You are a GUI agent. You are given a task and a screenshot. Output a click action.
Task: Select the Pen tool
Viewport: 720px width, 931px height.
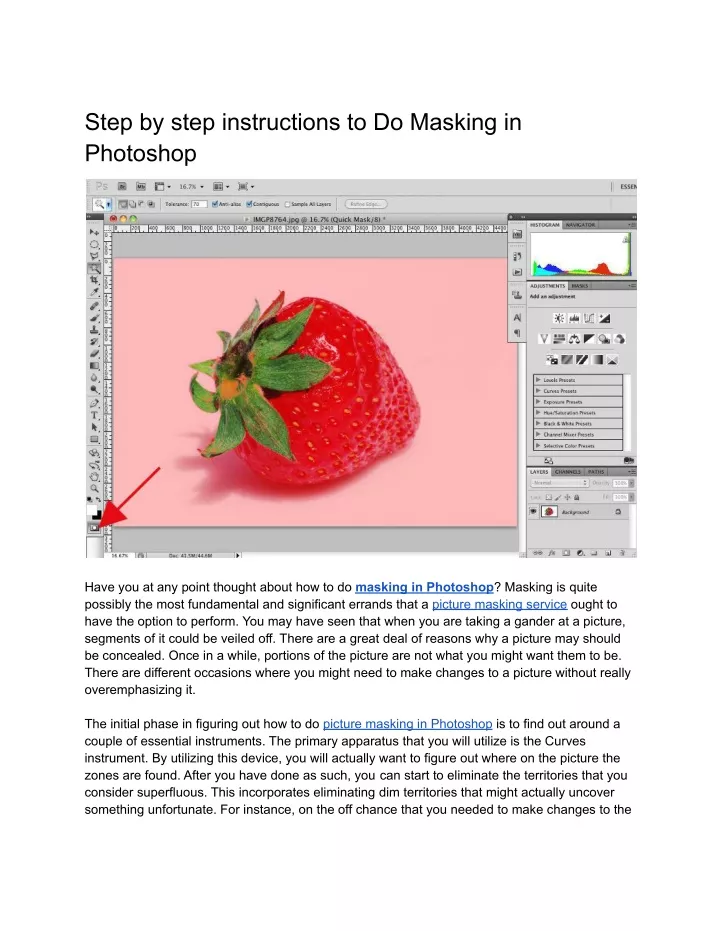[94, 404]
